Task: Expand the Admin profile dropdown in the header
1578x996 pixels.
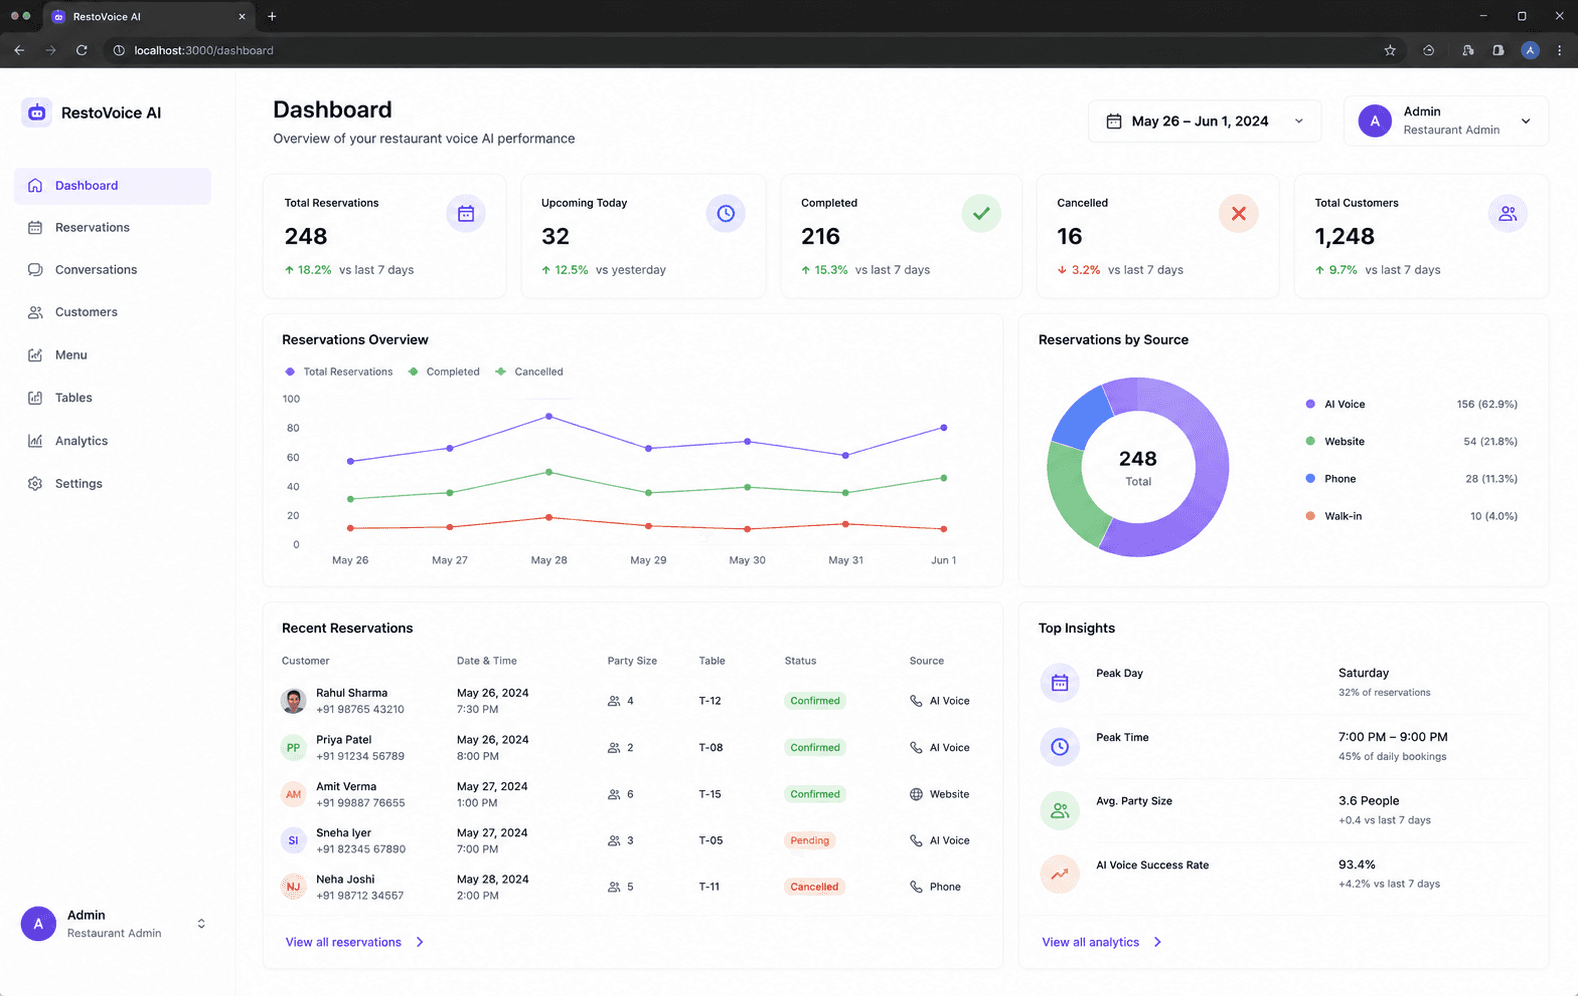Action: pyautogui.click(x=1446, y=121)
